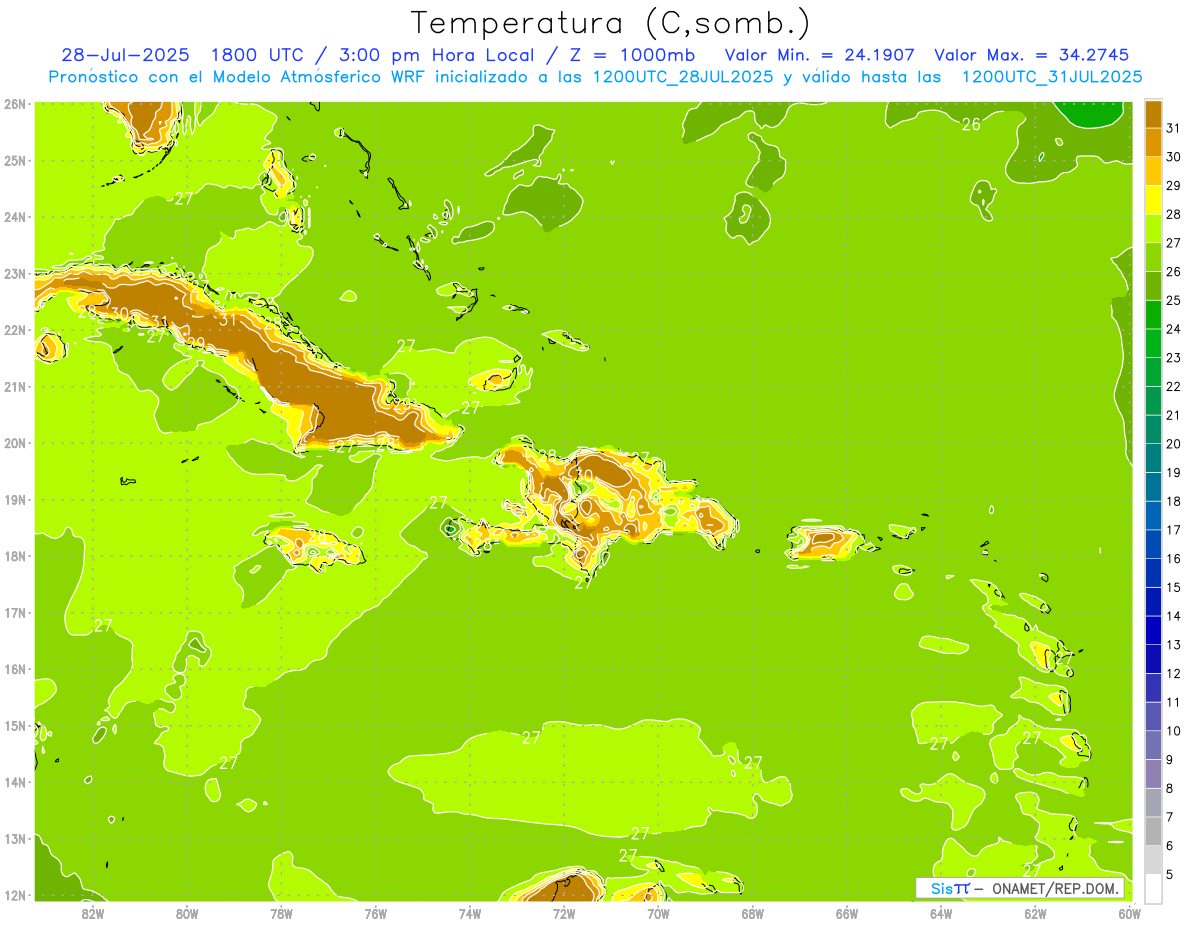Click the "25N" latitude axis label
This screenshot has height=927, width=1200.
(x=15, y=160)
